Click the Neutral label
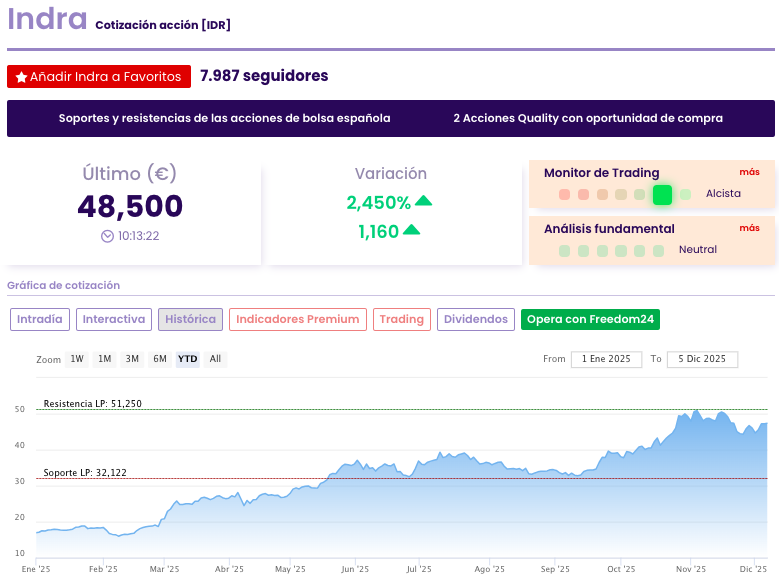This screenshot has width=779, height=586. pos(698,250)
